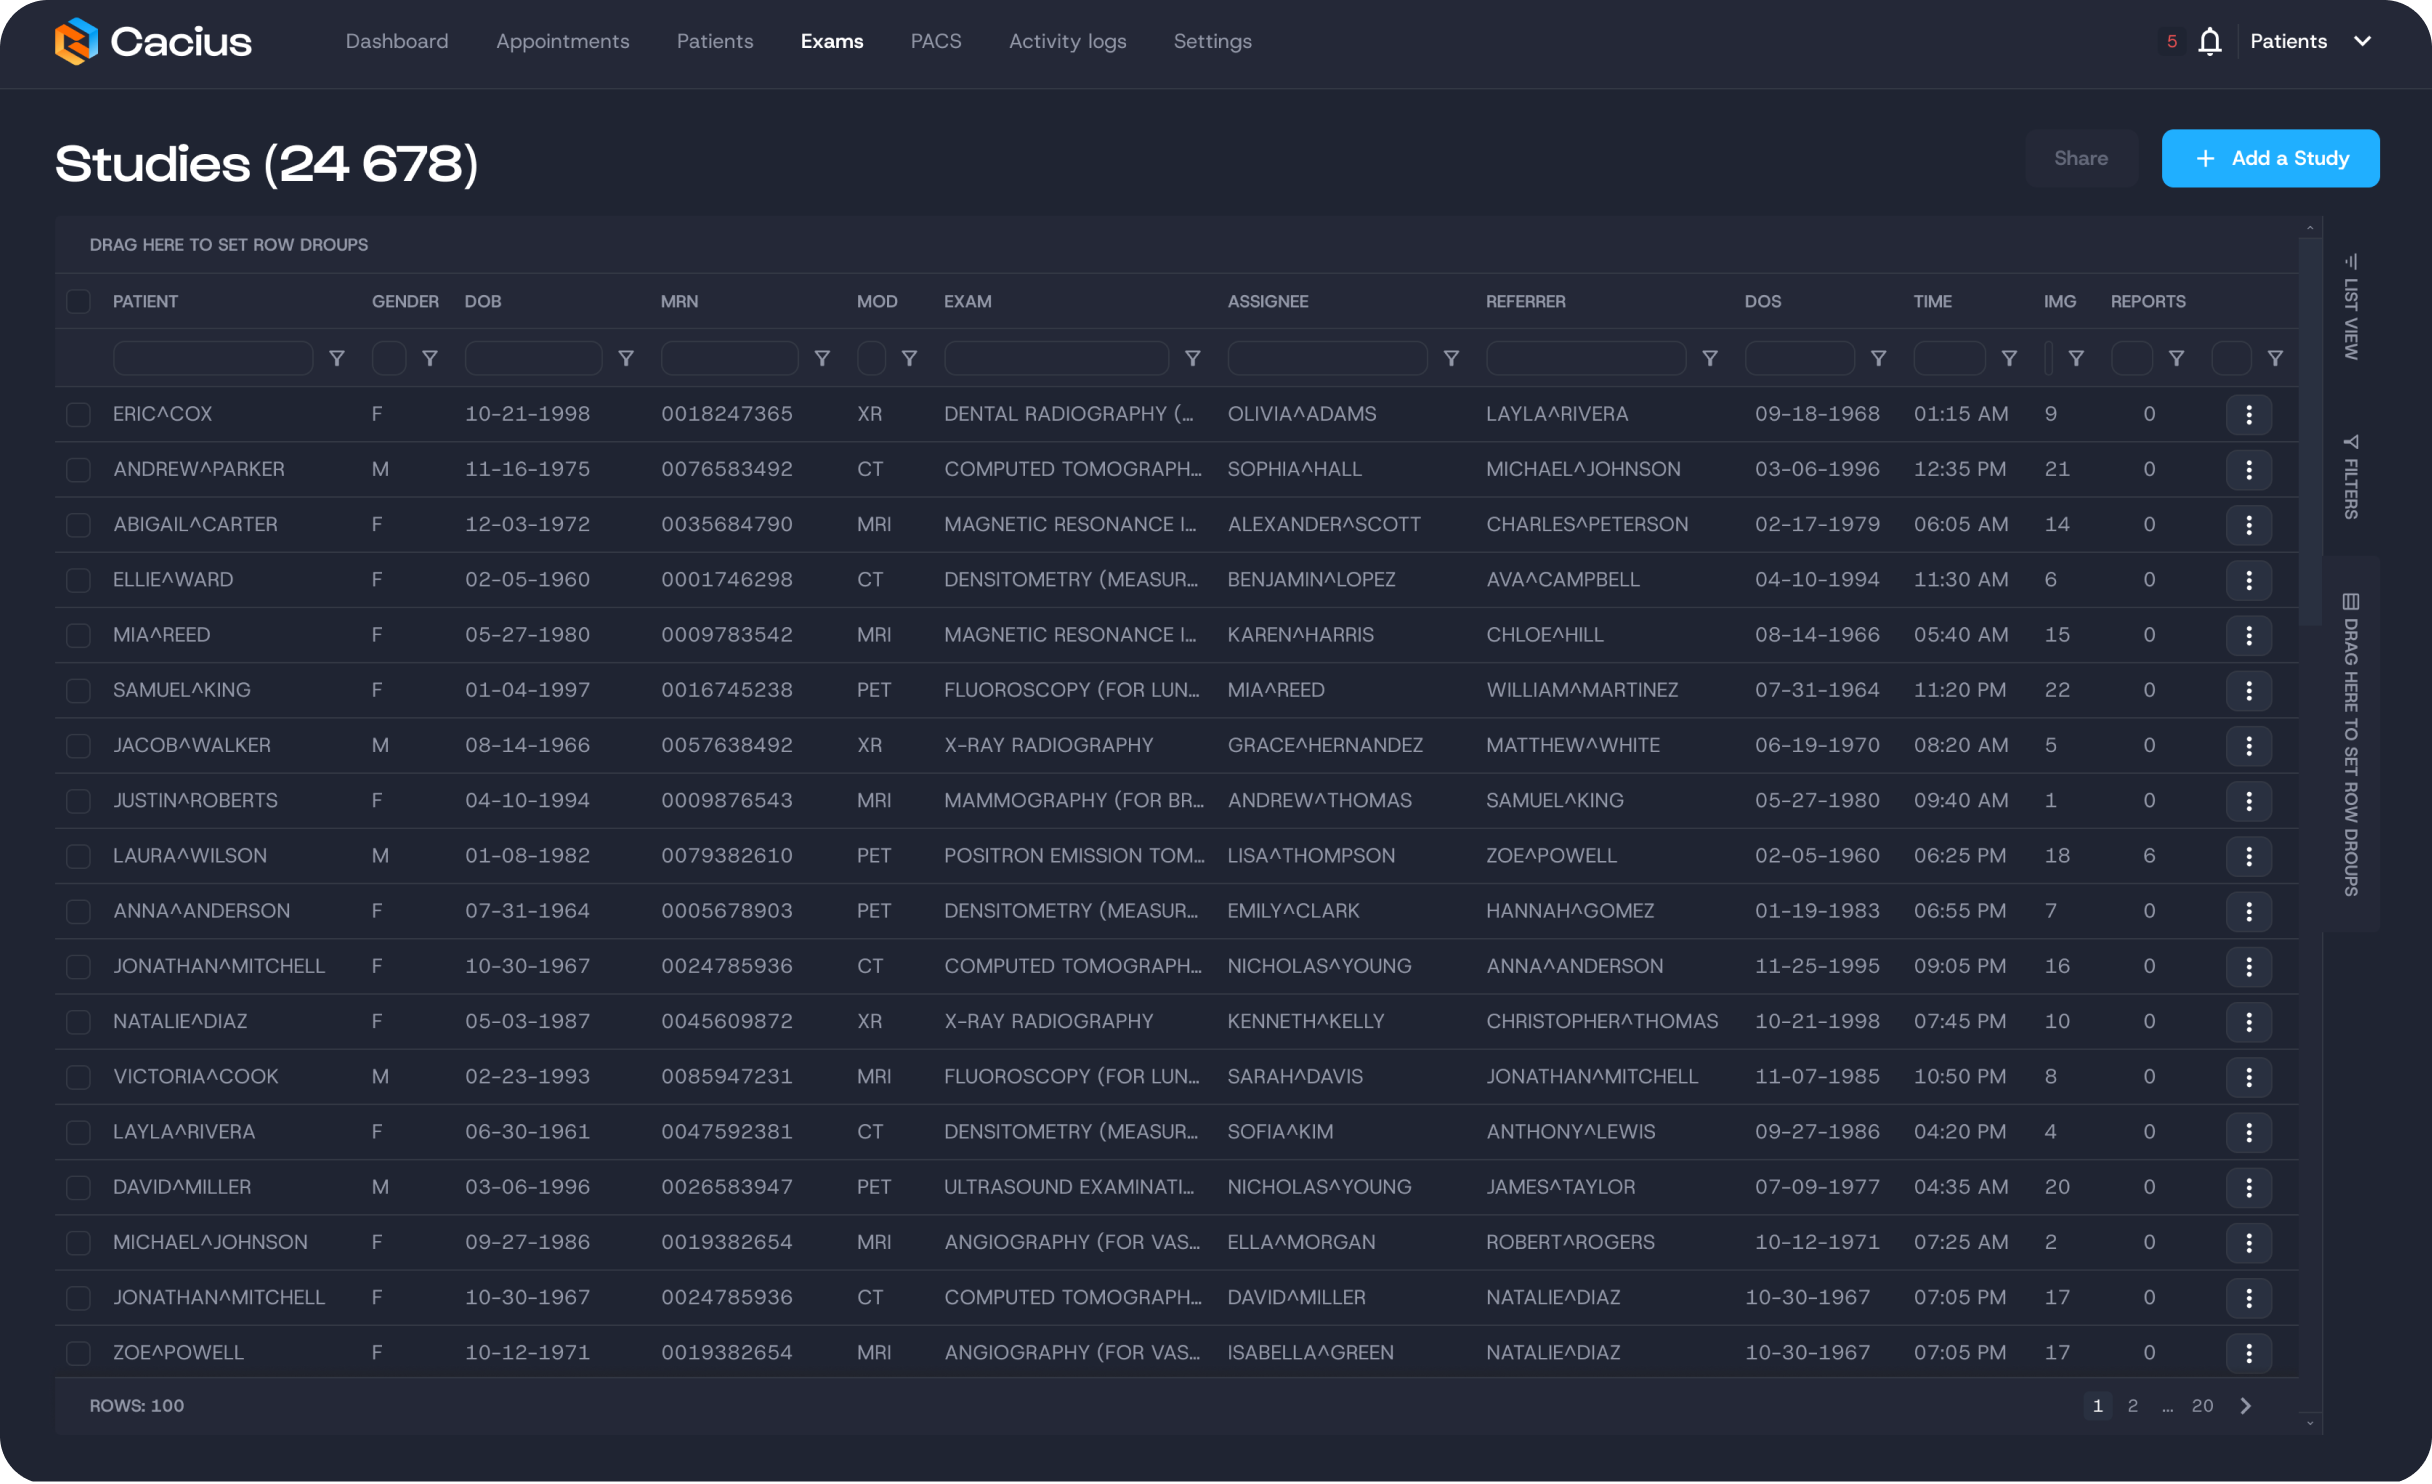This screenshot has height=1484, width=2432.
Task: Click the PATIENT column filter icon
Action: pyautogui.click(x=337, y=358)
